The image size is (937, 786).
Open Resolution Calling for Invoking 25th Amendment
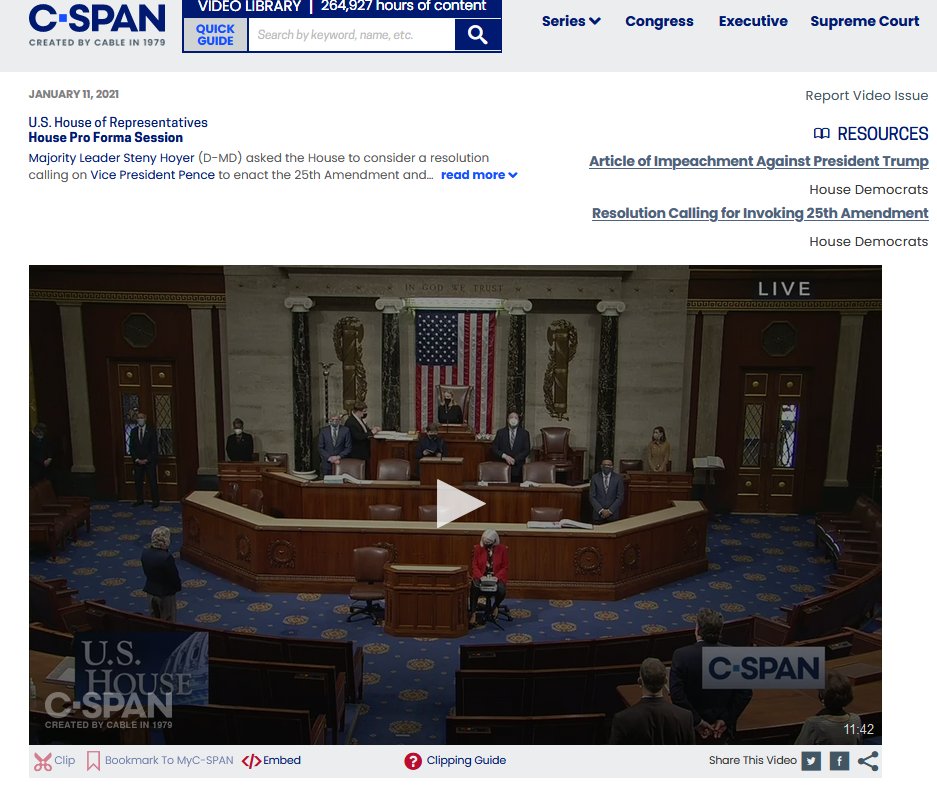click(x=760, y=213)
